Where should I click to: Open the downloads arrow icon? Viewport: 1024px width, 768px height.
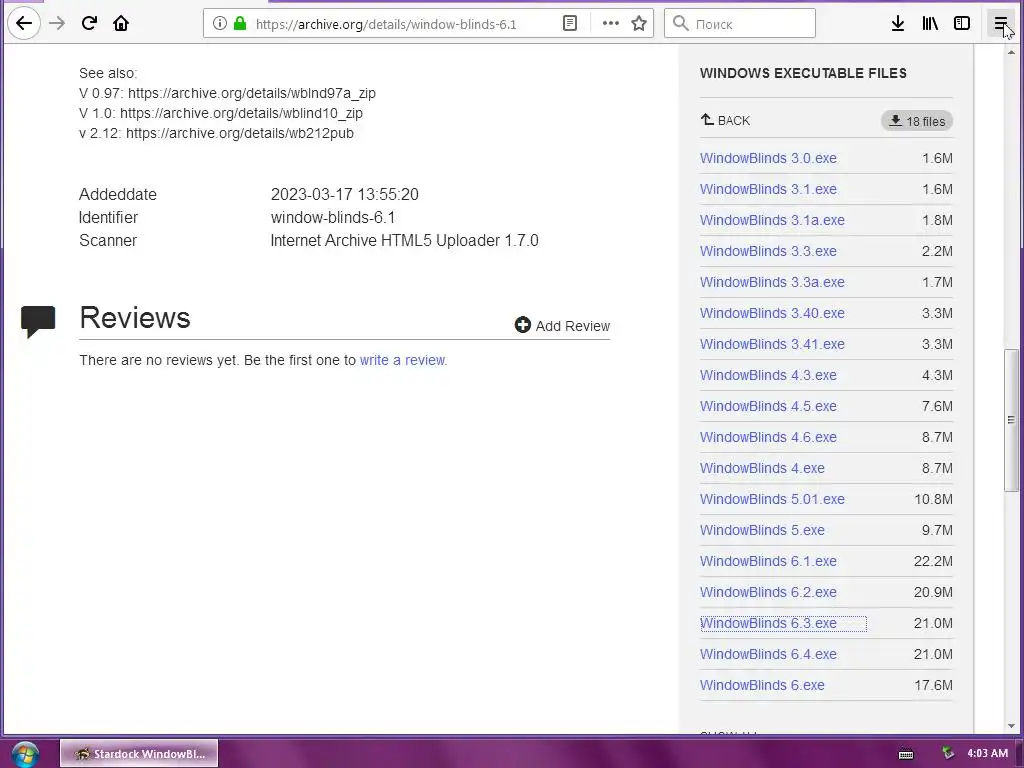898,24
